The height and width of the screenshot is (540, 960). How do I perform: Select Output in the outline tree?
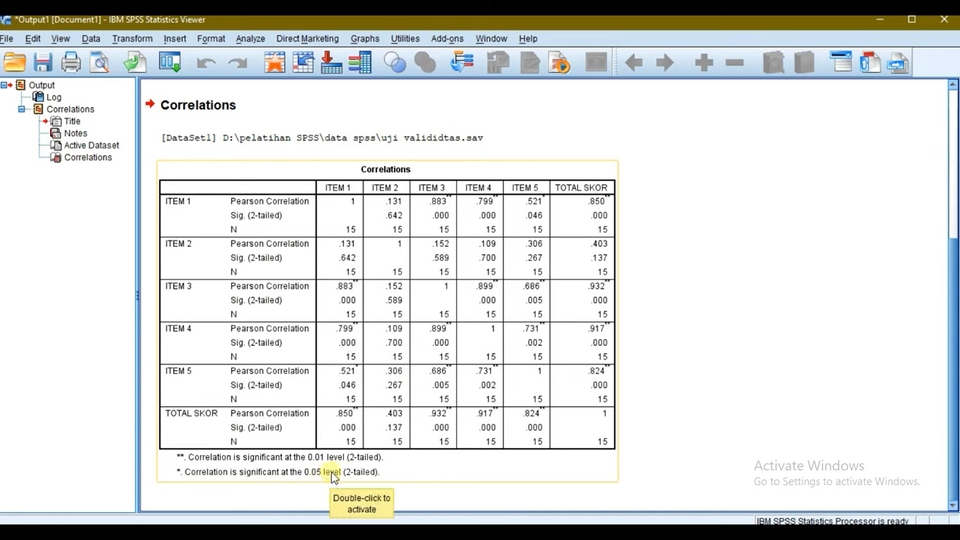coord(42,85)
